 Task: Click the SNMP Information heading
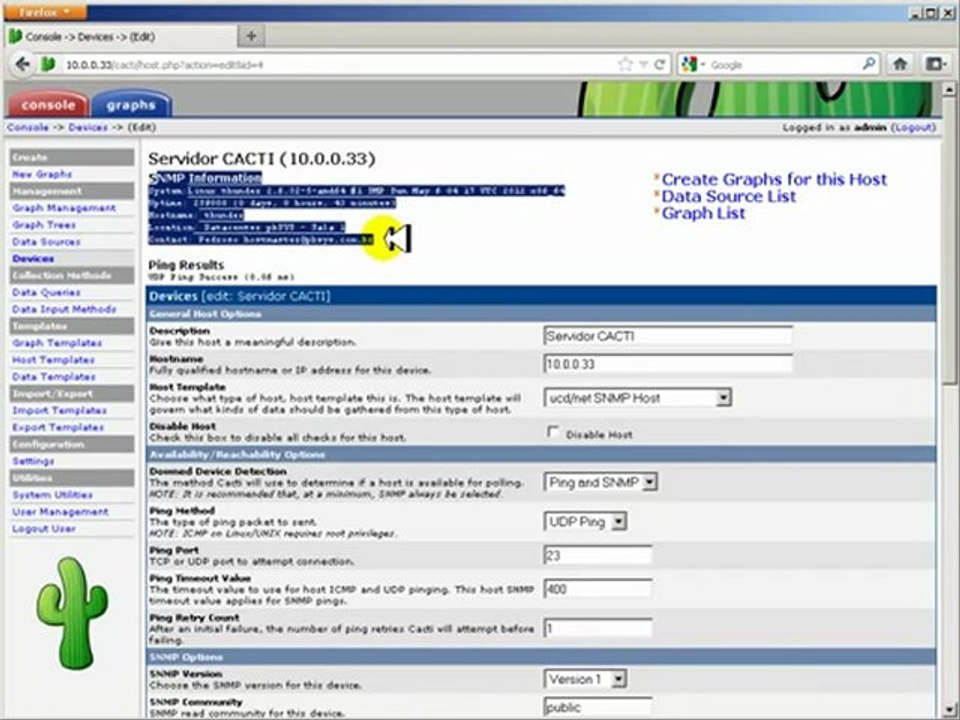click(205, 178)
